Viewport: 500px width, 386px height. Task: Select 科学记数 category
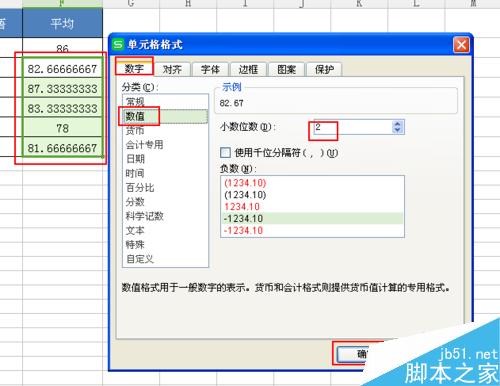(165, 216)
